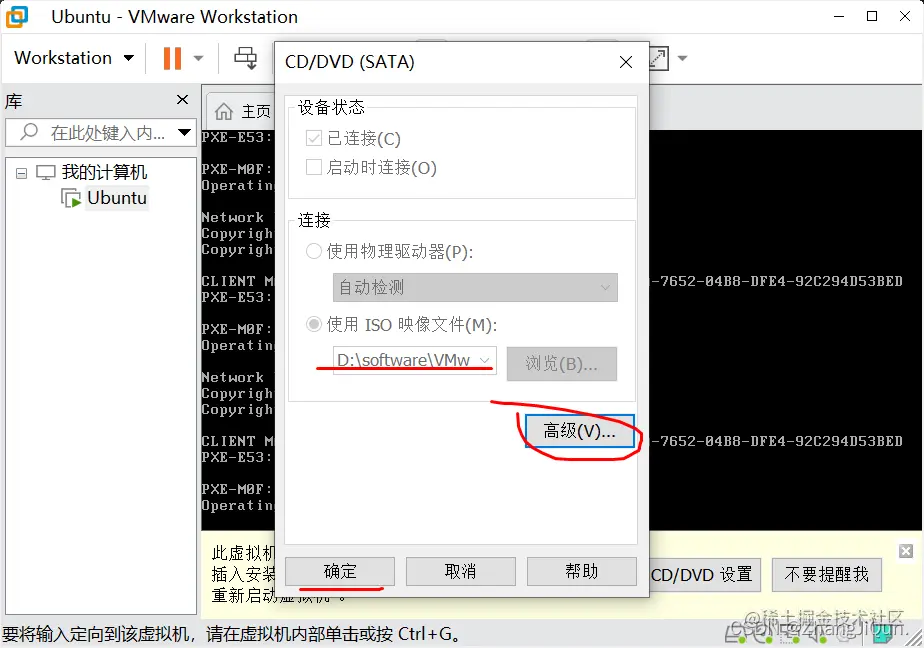Click the pause virtual machine icon

point(172,58)
